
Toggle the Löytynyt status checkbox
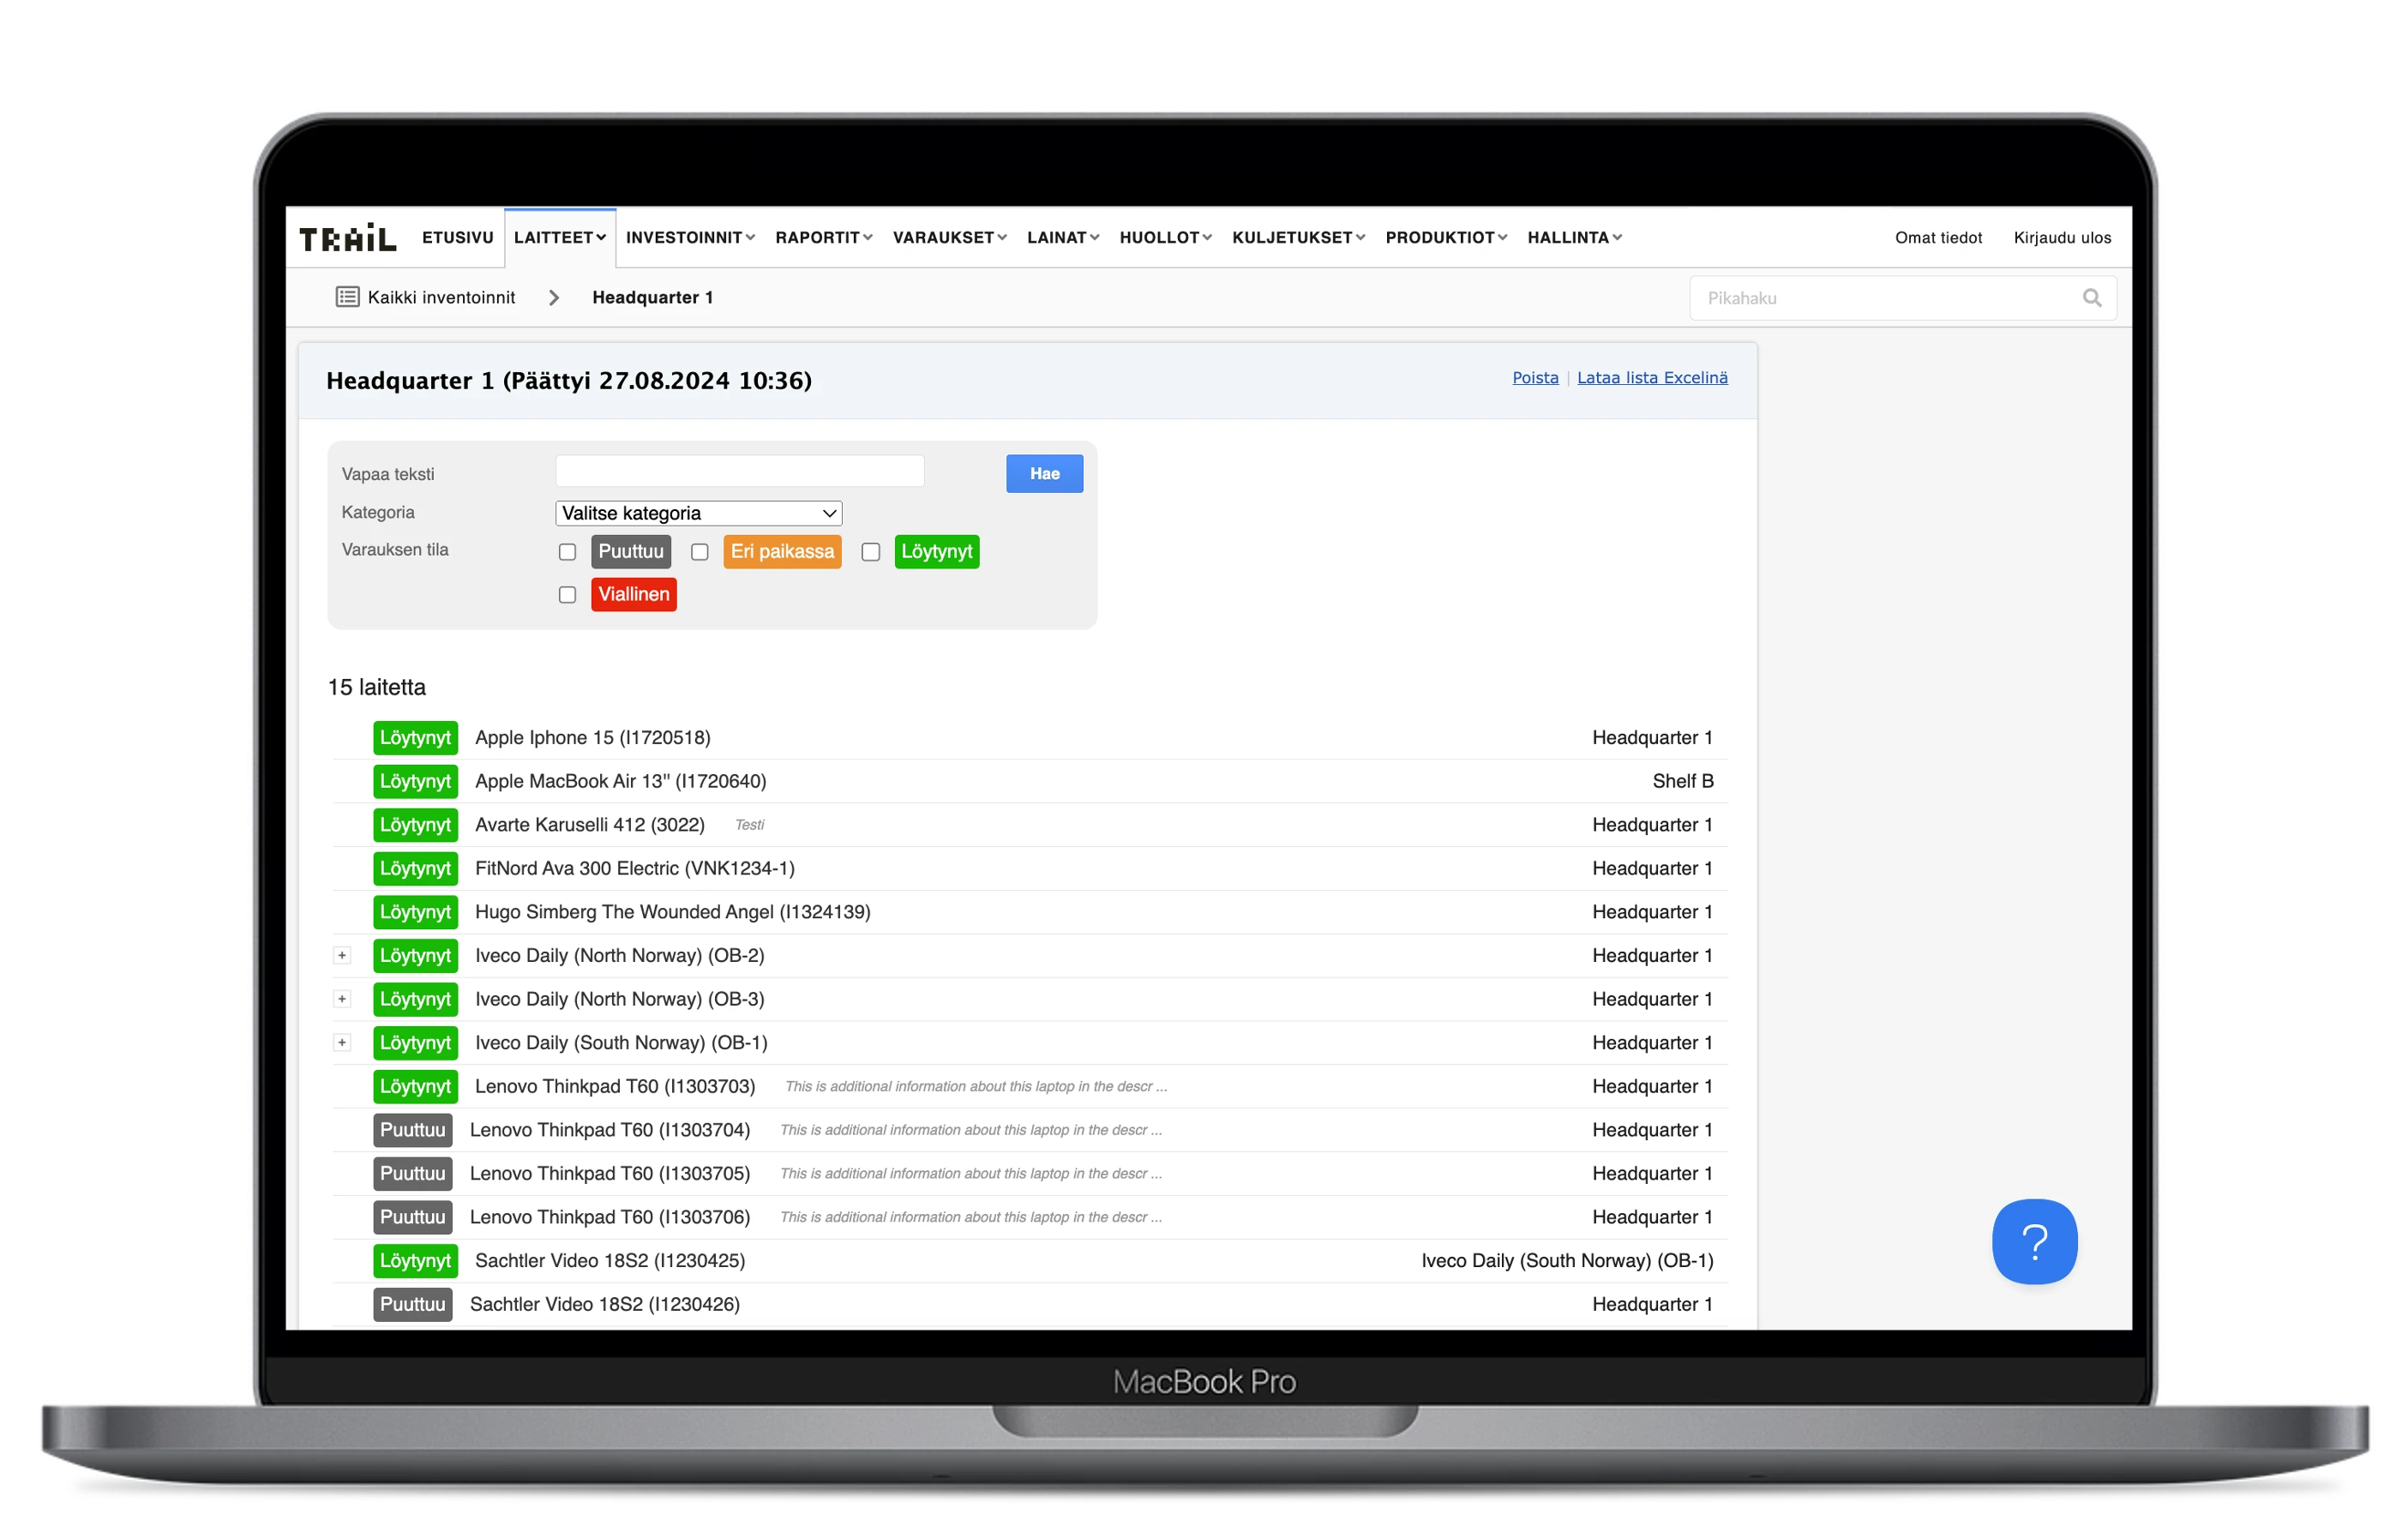coord(870,552)
